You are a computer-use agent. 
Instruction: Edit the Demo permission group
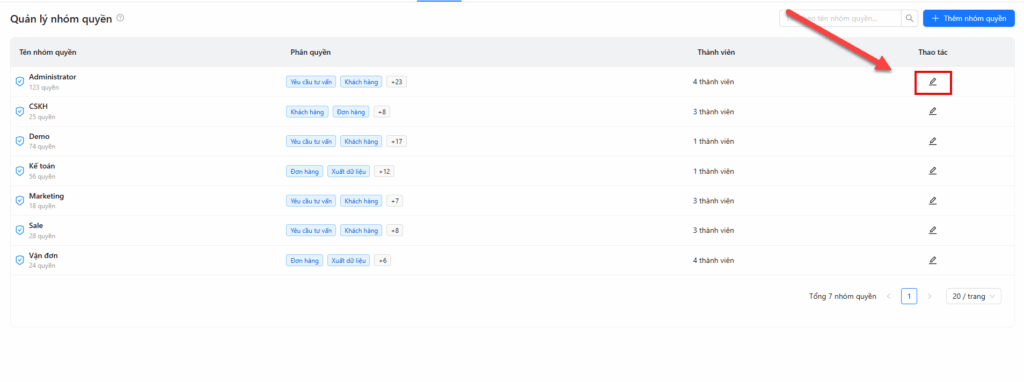932,141
